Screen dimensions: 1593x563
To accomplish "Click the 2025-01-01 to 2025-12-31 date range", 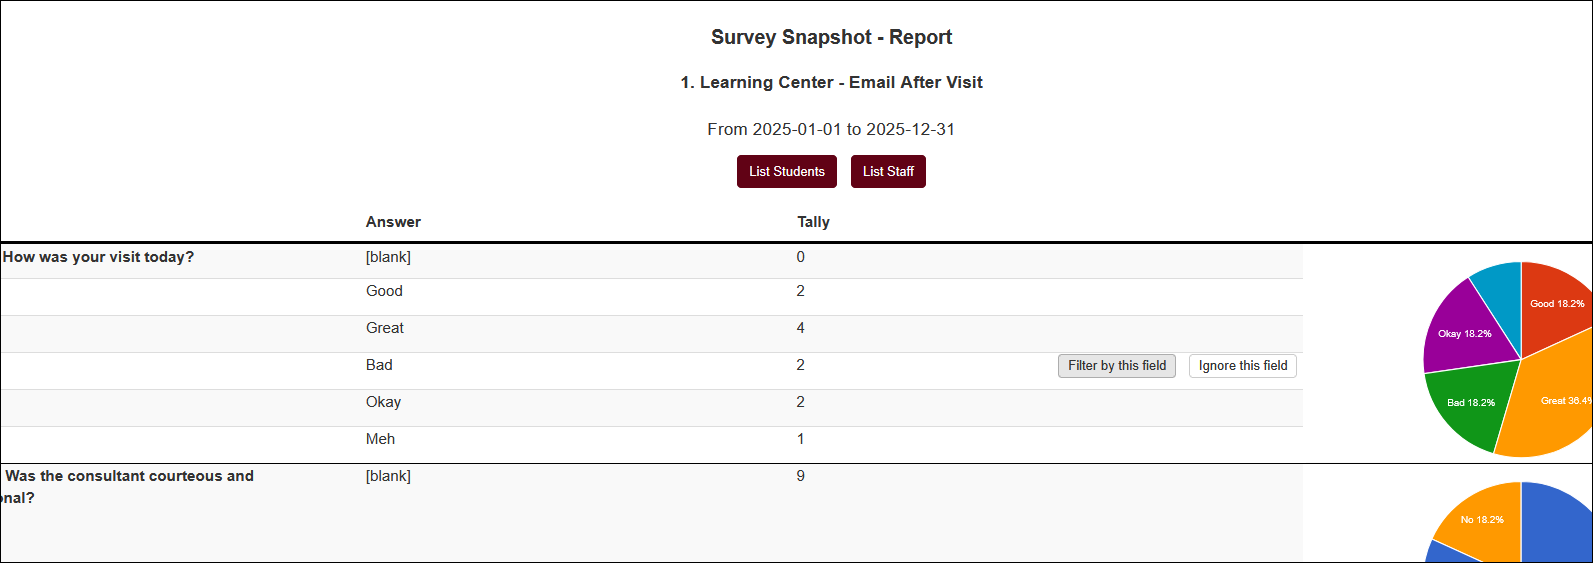I will click(830, 129).
